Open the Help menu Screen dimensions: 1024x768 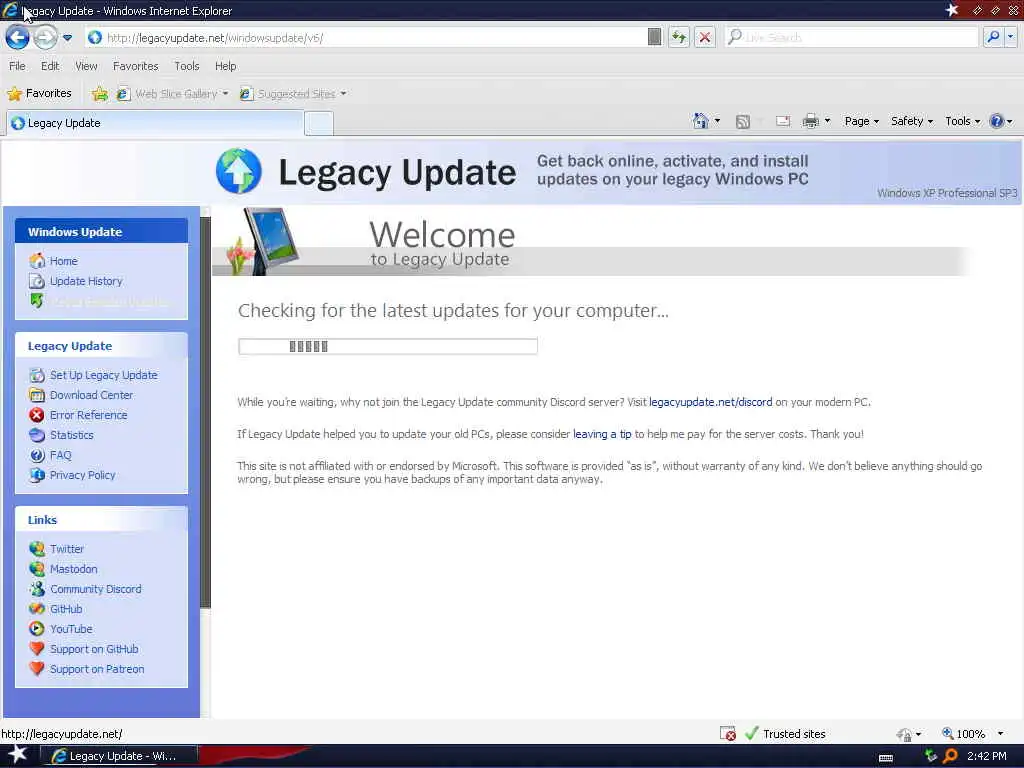[225, 66]
